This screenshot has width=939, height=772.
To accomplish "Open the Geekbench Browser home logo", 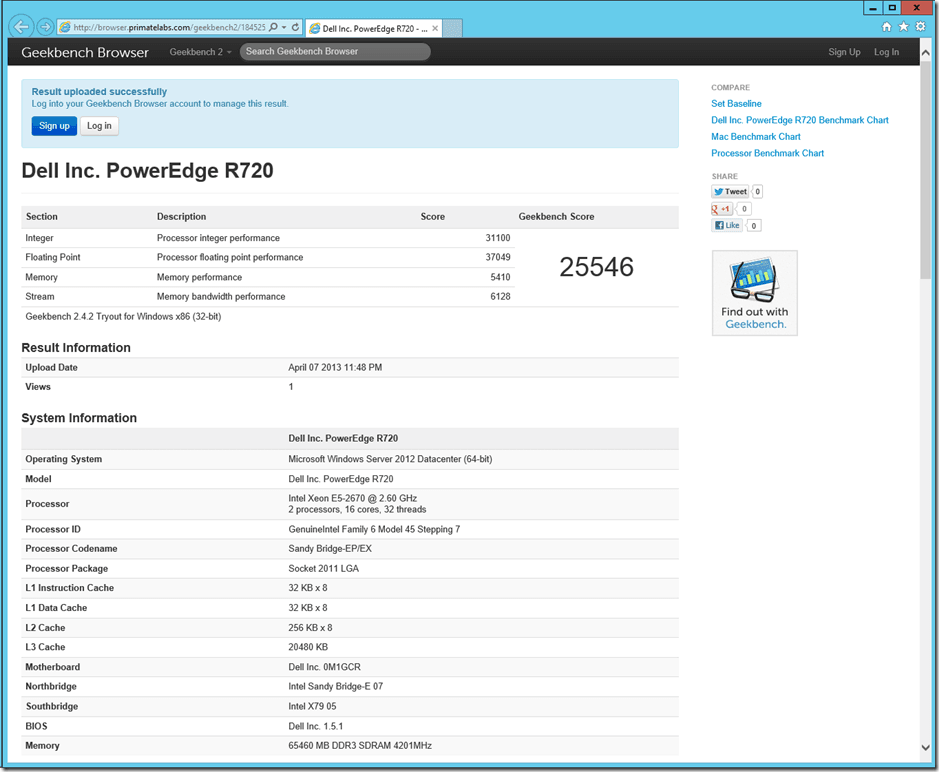I will pos(85,52).
